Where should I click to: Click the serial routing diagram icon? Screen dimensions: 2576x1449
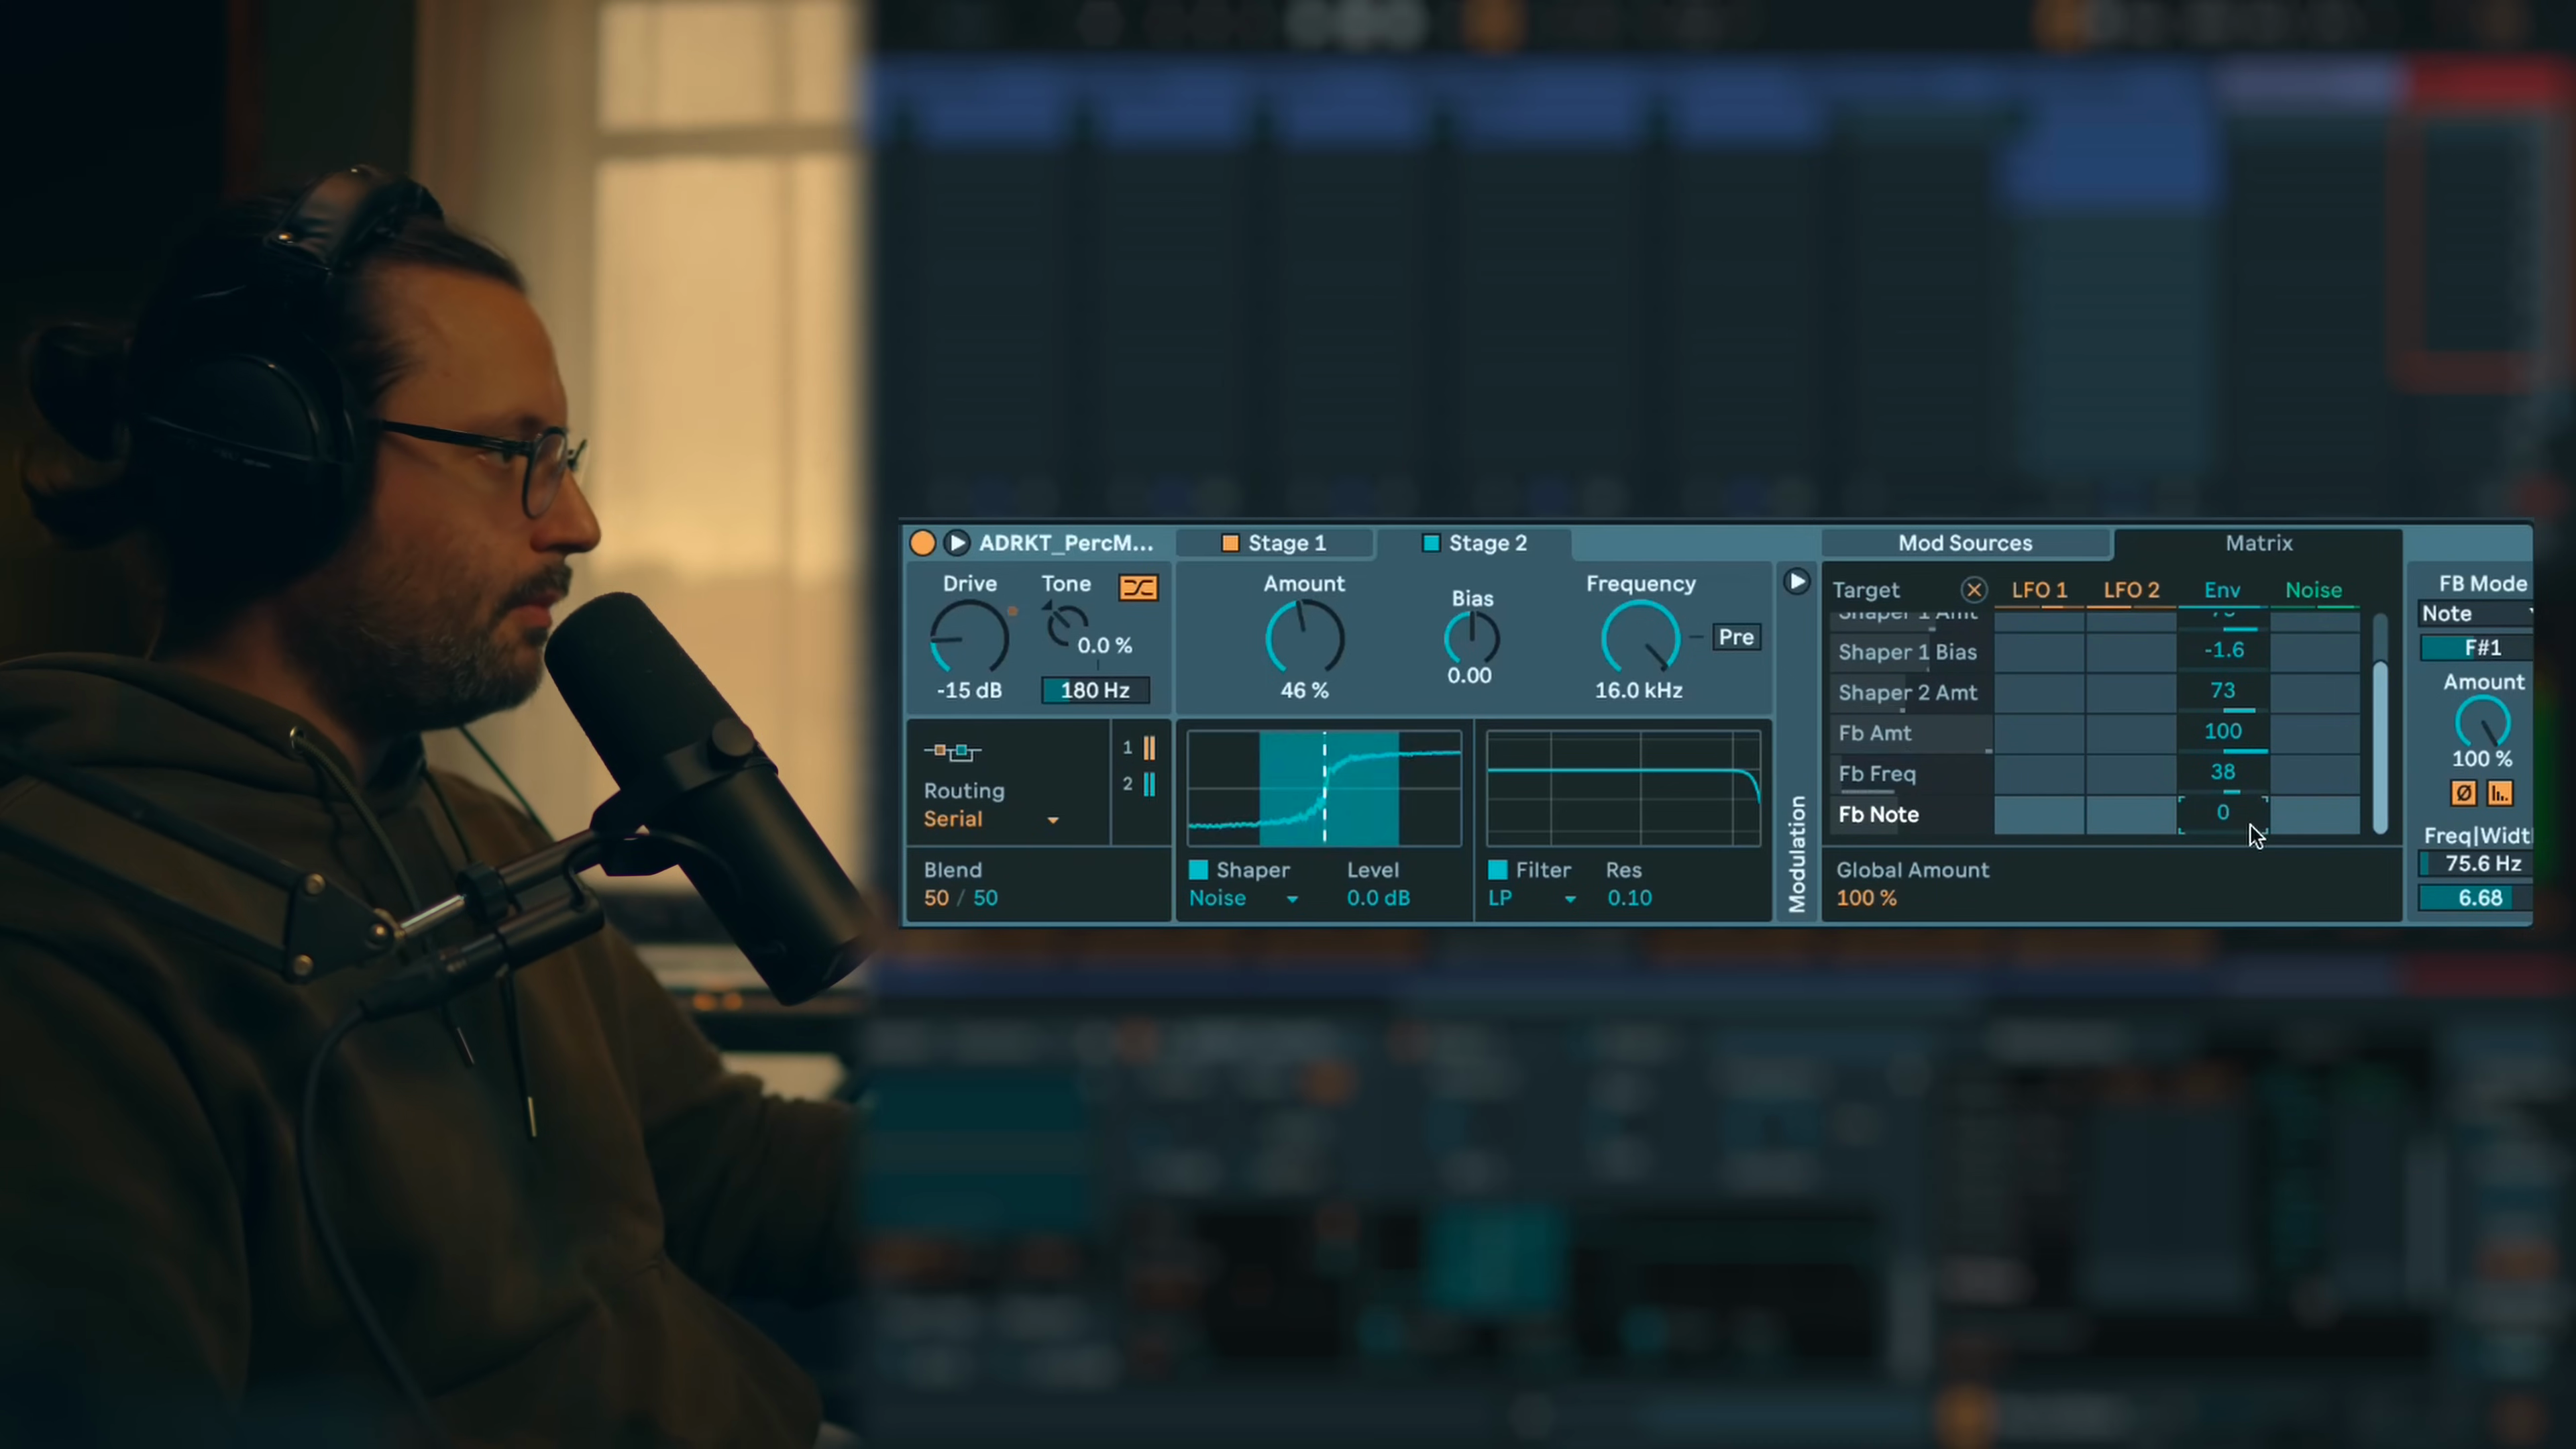pos(952,750)
